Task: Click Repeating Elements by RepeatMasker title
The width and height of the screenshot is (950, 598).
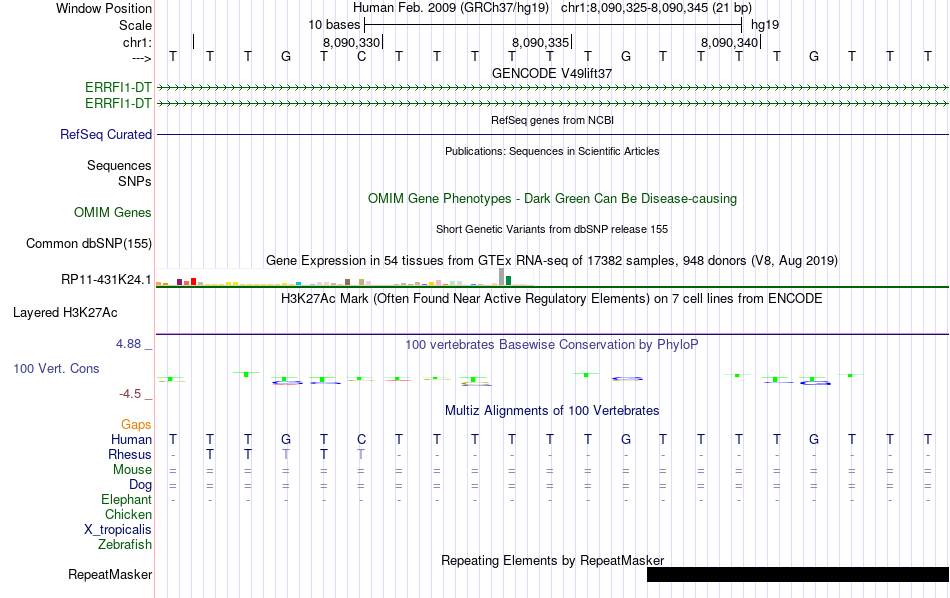Action: click(x=552, y=560)
